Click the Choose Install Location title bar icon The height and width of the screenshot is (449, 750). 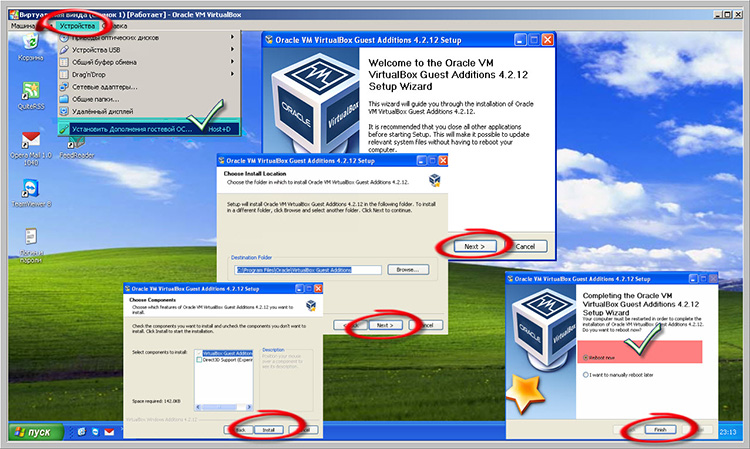point(221,161)
